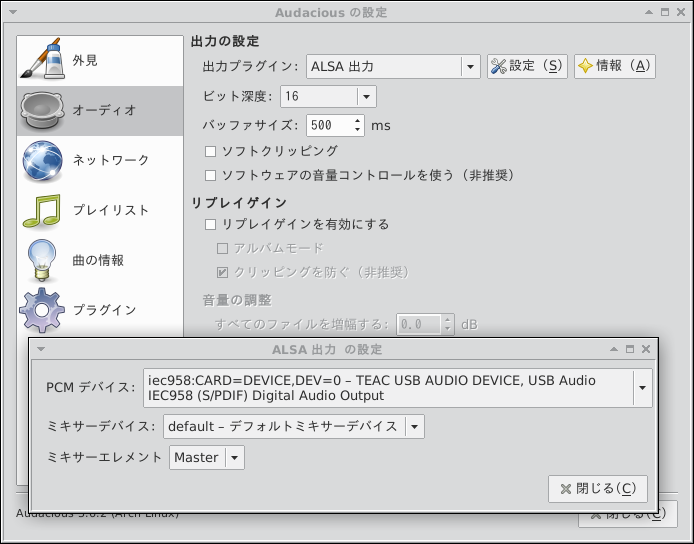Click the バッファサイズ field showing 500
The image size is (694, 544).
pos(330,125)
